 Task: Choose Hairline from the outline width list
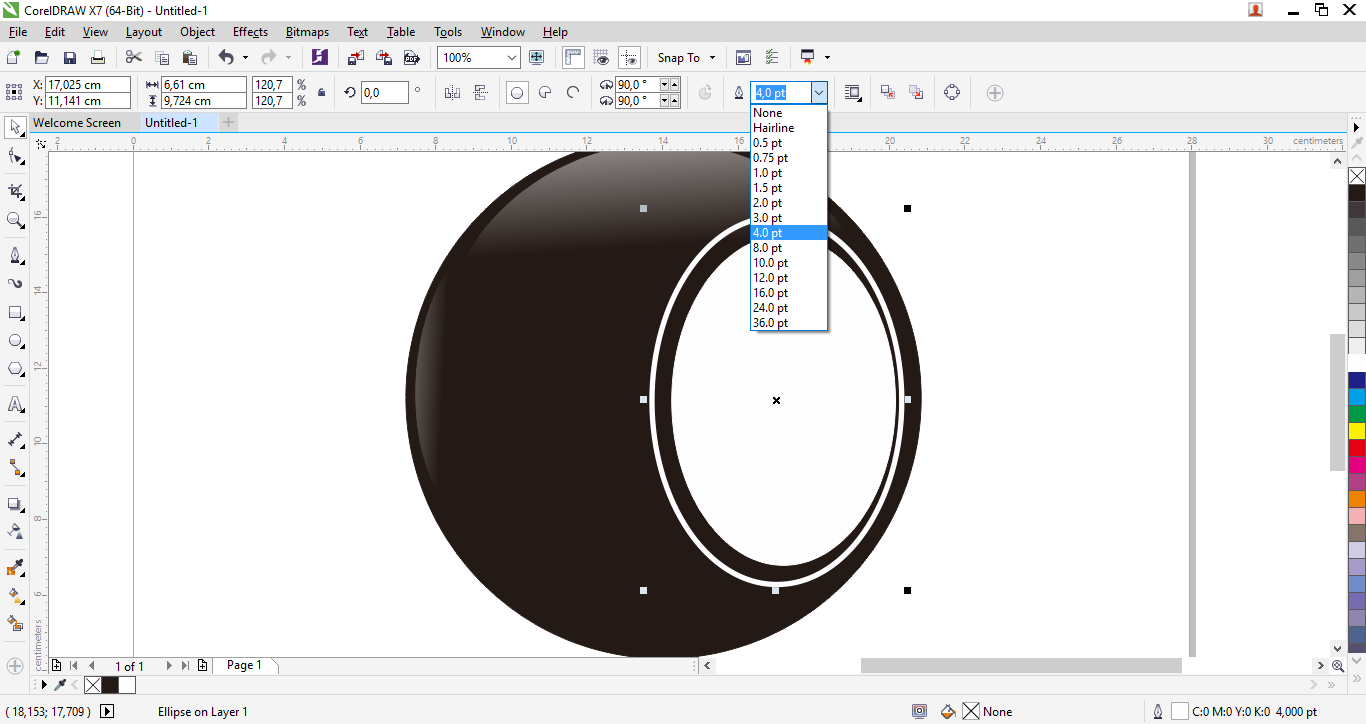(x=773, y=127)
